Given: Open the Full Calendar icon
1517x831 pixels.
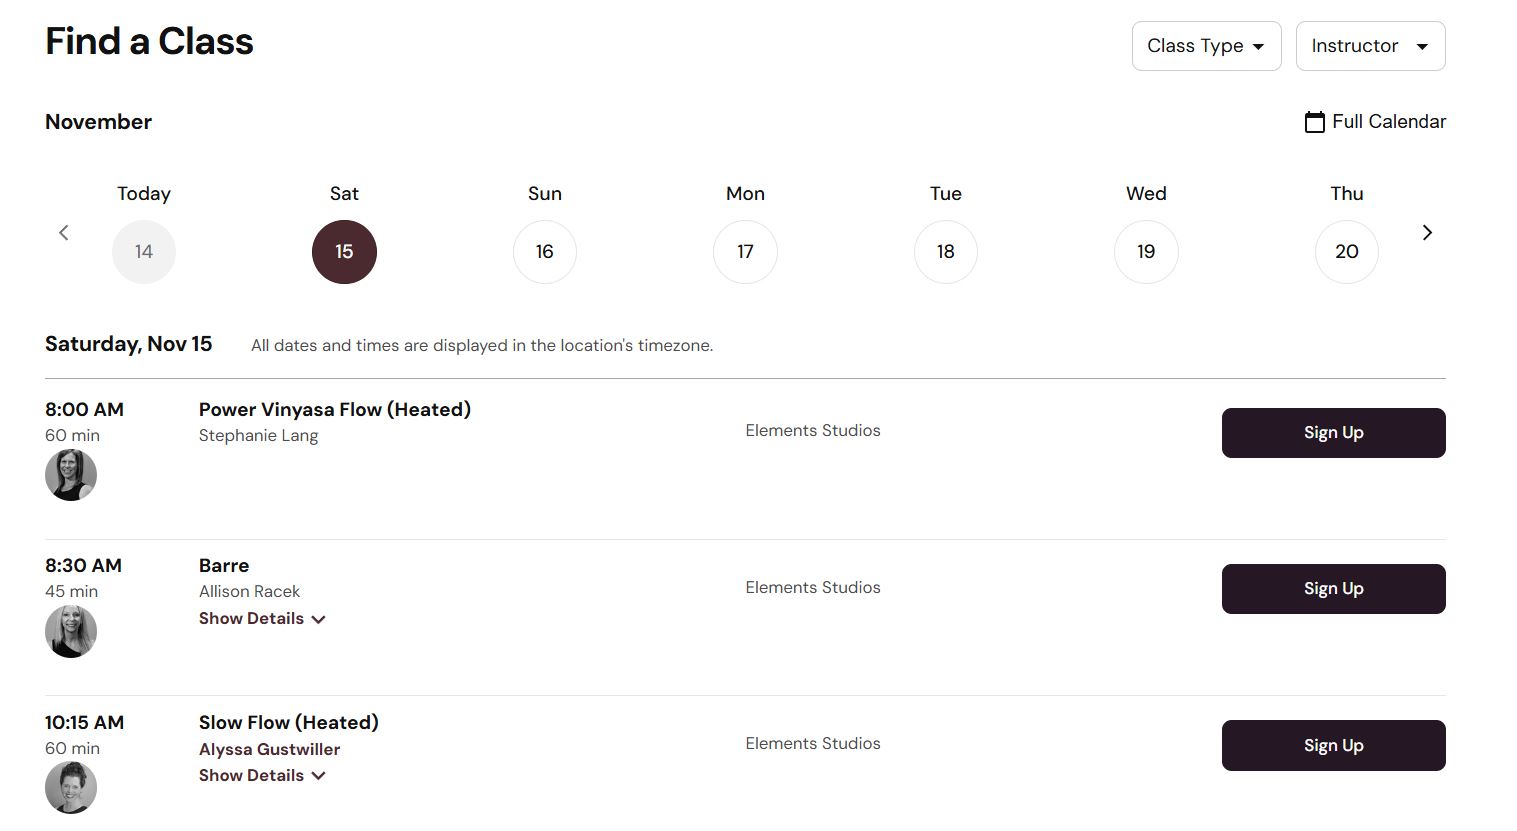Looking at the screenshot, I should tap(1315, 122).
